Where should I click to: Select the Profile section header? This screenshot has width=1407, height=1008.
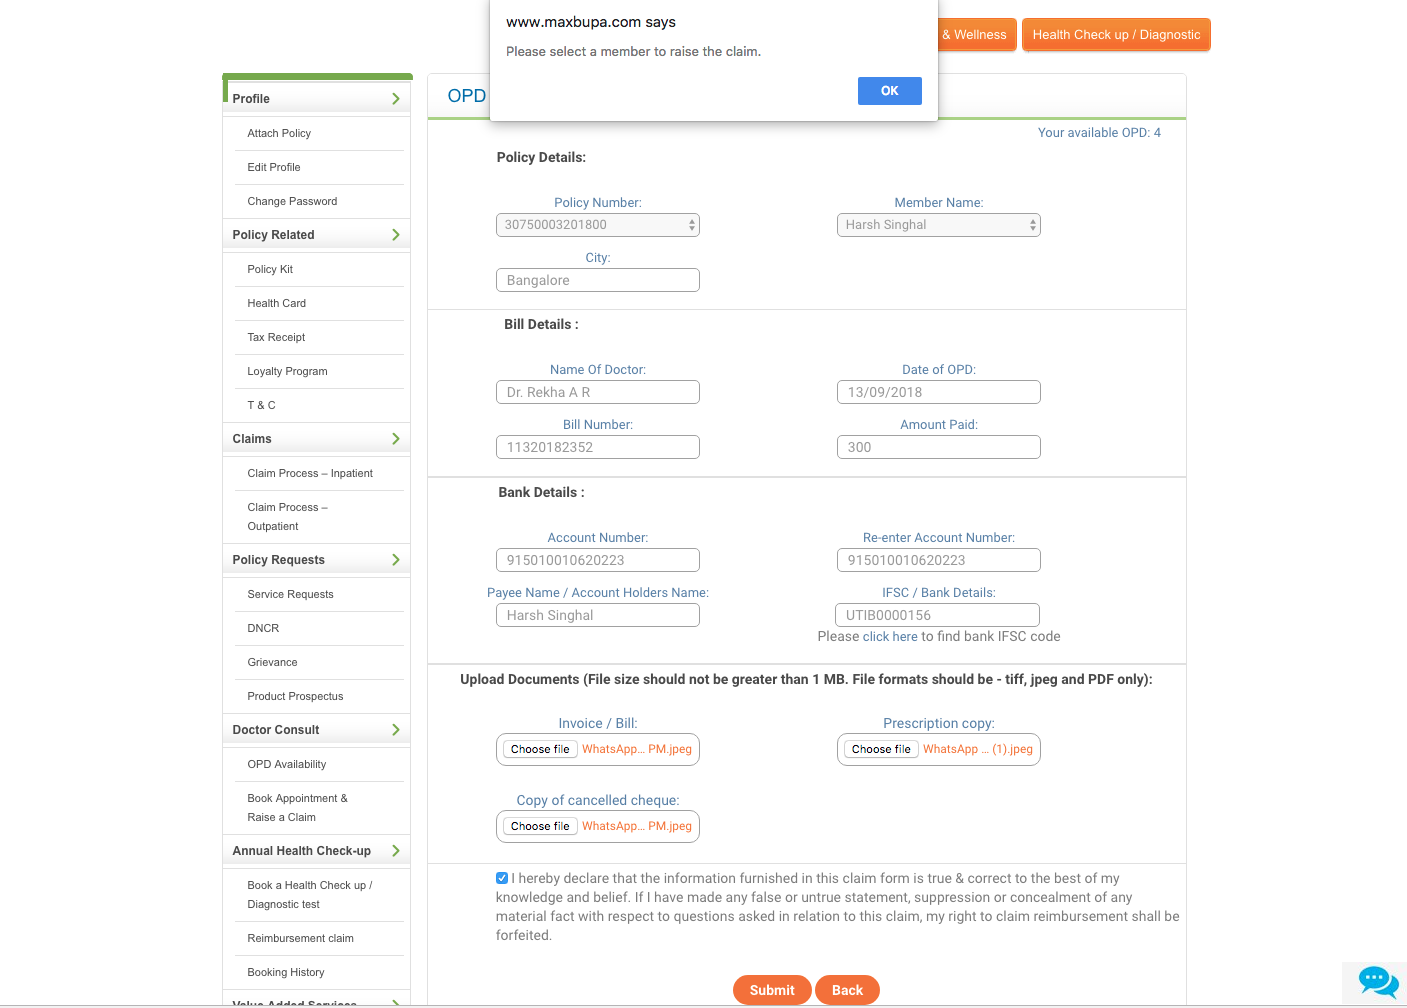(316, 99)
